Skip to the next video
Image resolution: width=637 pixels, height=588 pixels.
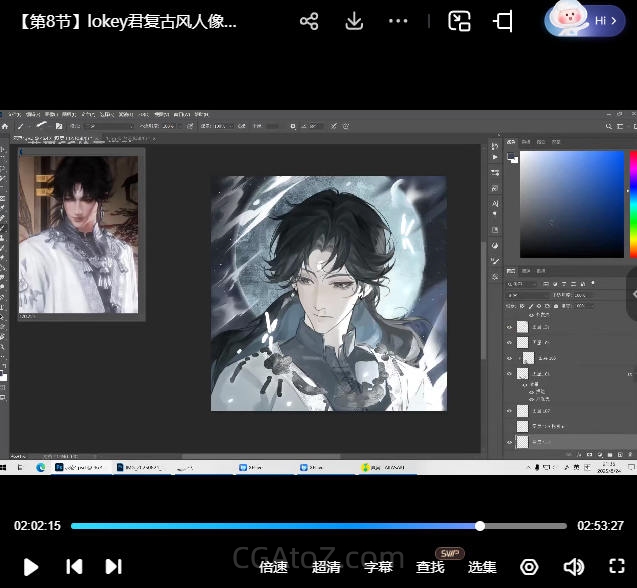113,566
